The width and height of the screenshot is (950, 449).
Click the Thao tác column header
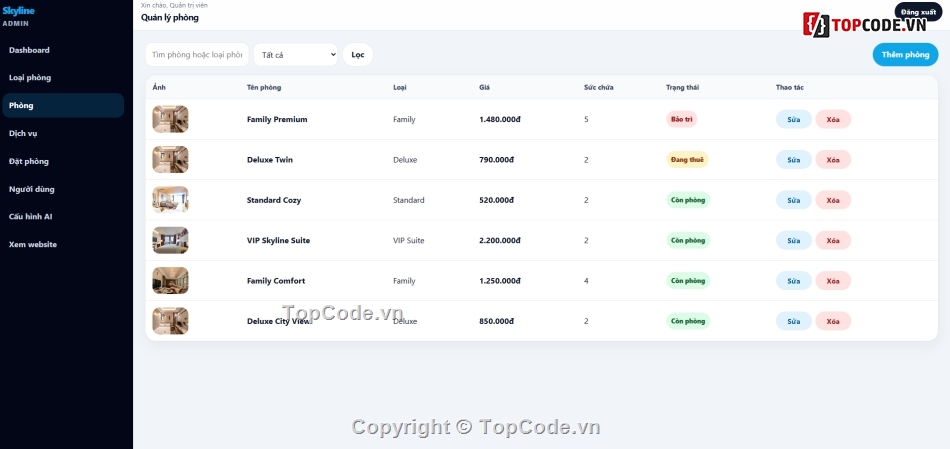789,87
